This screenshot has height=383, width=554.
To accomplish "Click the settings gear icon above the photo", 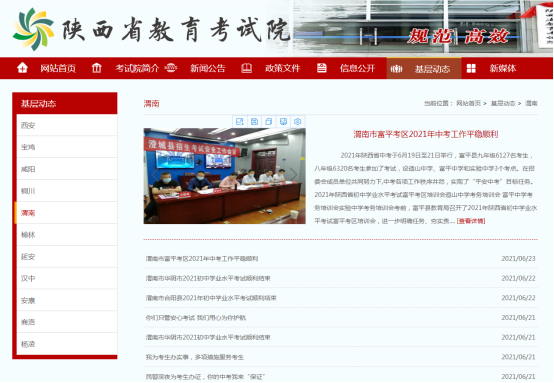I will tap(297, 122).
